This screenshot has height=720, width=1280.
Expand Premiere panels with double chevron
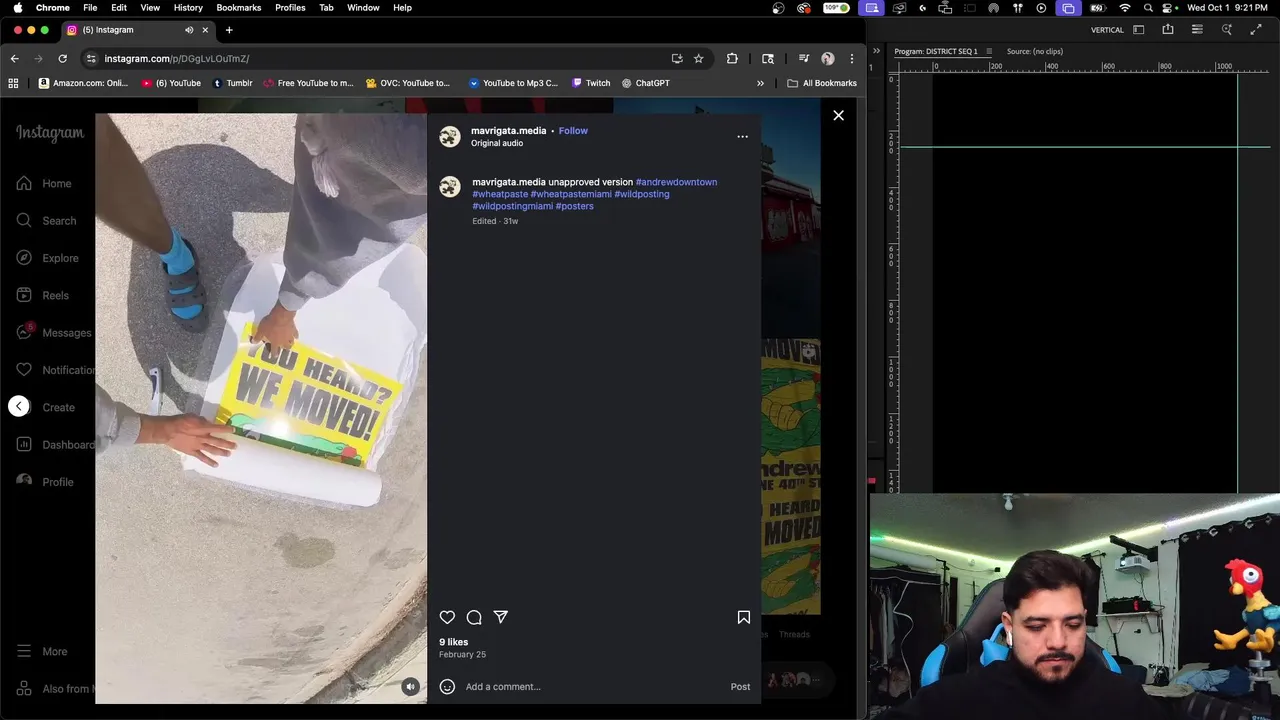pyautogui.click(x=876, y=51)
